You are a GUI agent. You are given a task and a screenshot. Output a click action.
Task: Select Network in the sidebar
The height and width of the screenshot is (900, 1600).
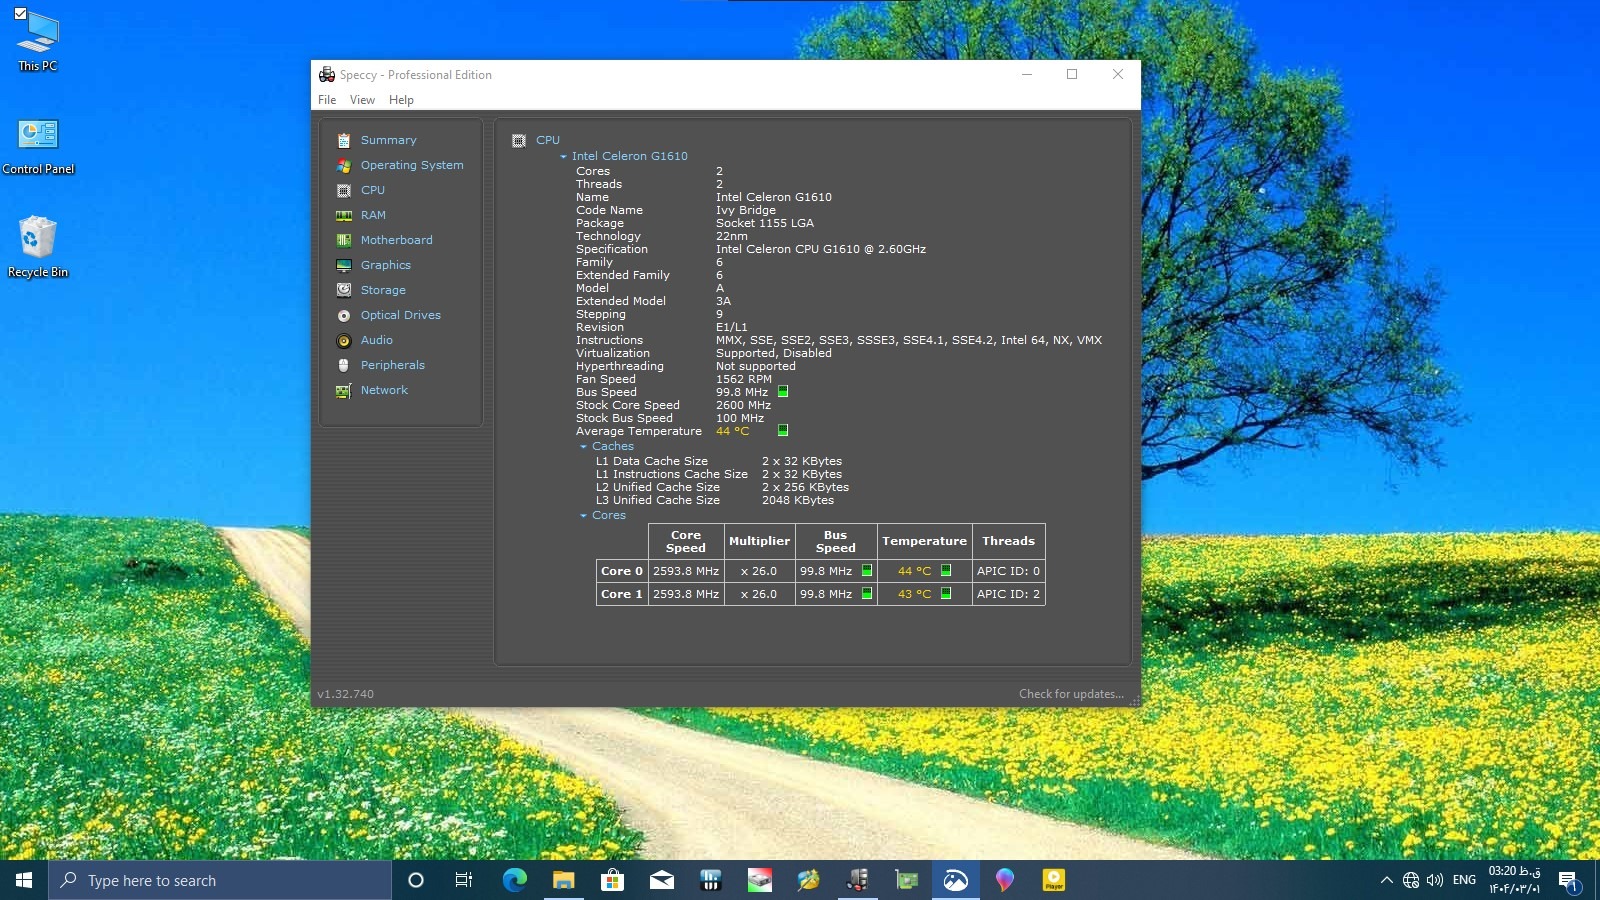pyautogui.click(x=384, y=390)
